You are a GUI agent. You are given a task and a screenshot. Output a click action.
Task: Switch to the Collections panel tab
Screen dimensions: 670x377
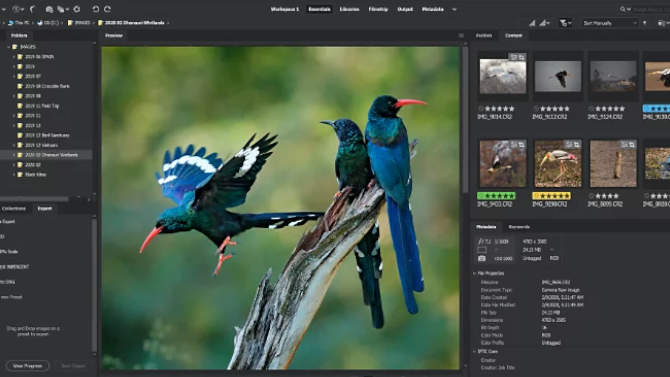click(14, 209)
